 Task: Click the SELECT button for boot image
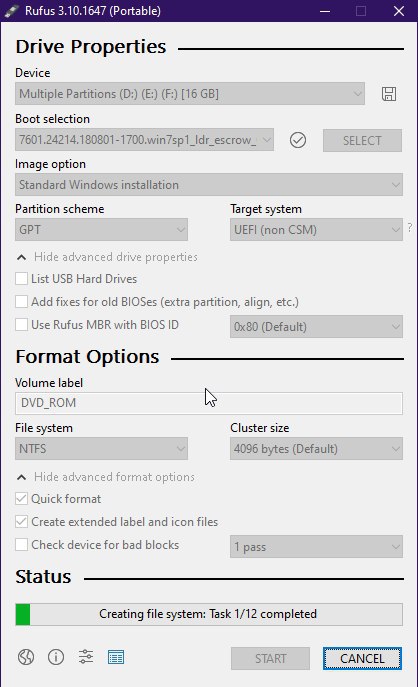pyautogui.click(x=362, y=141)
